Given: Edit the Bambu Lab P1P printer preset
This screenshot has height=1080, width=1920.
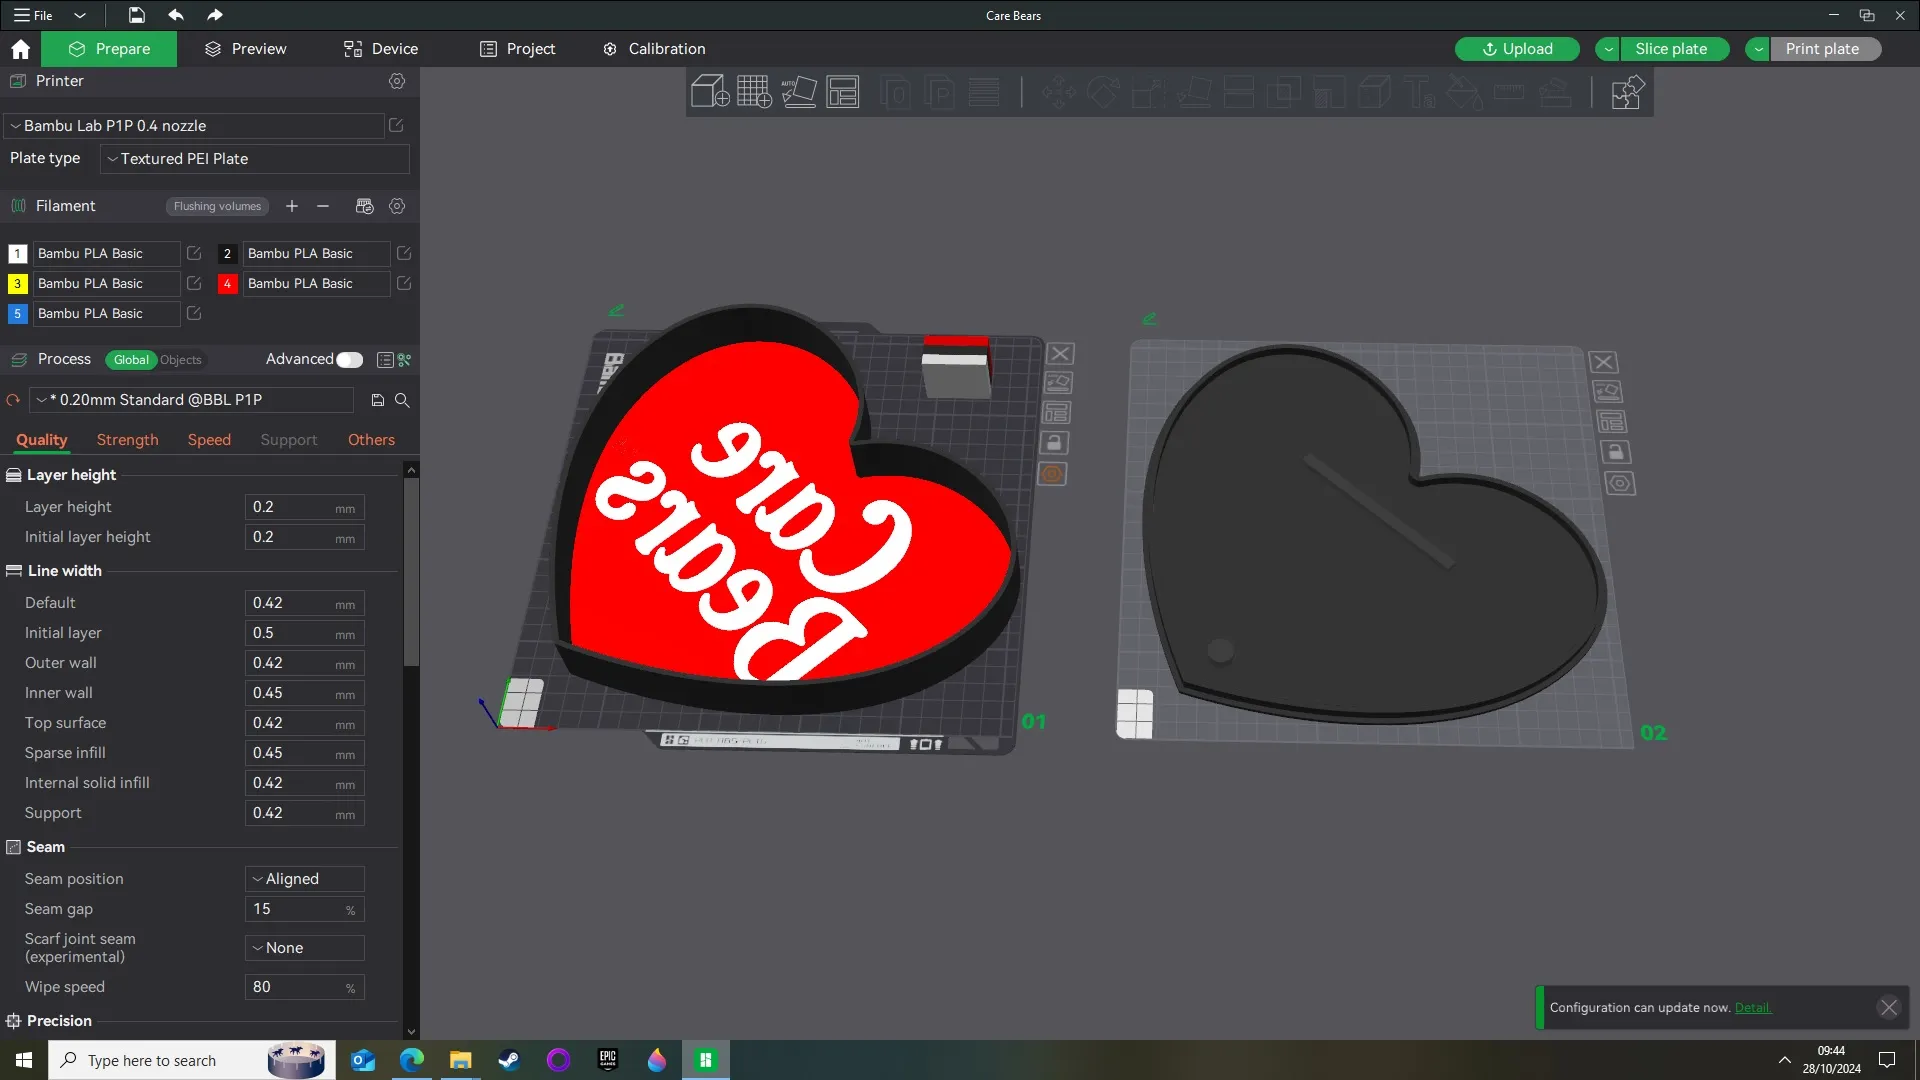Looking at the screenshot, I should (x=396, y=126).
